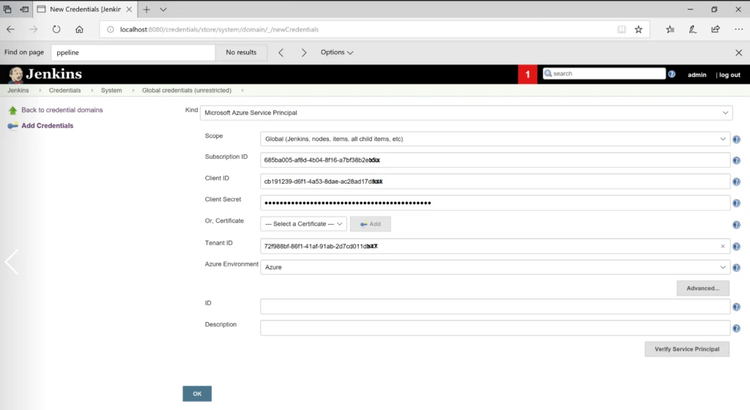Open help icon for Client Secret
The height and width of the screenshot is (410, 750).
click(x=737, y=203)
